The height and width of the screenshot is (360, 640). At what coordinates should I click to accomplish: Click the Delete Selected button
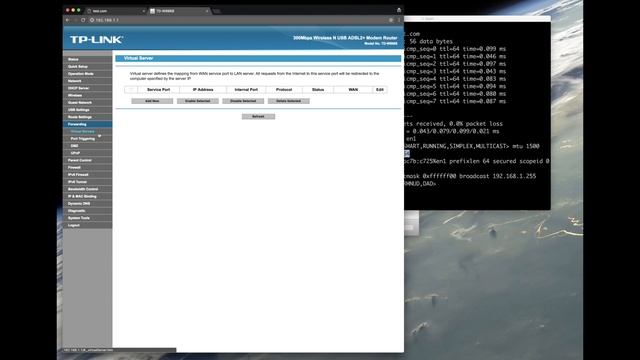[289, 101]
